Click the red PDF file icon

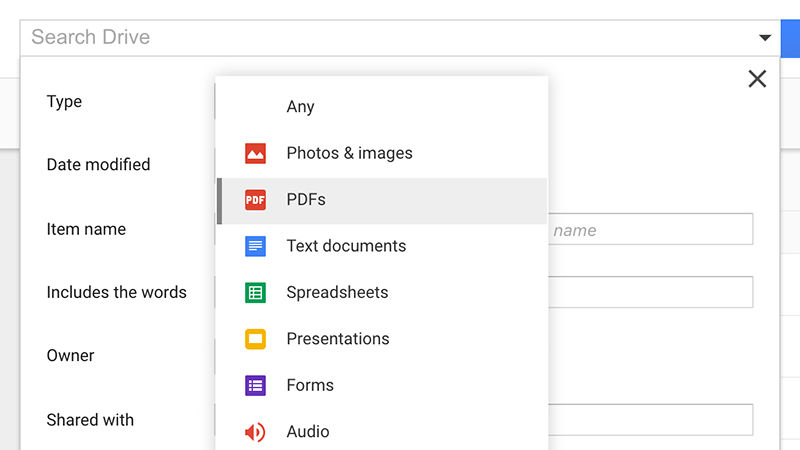255,200
